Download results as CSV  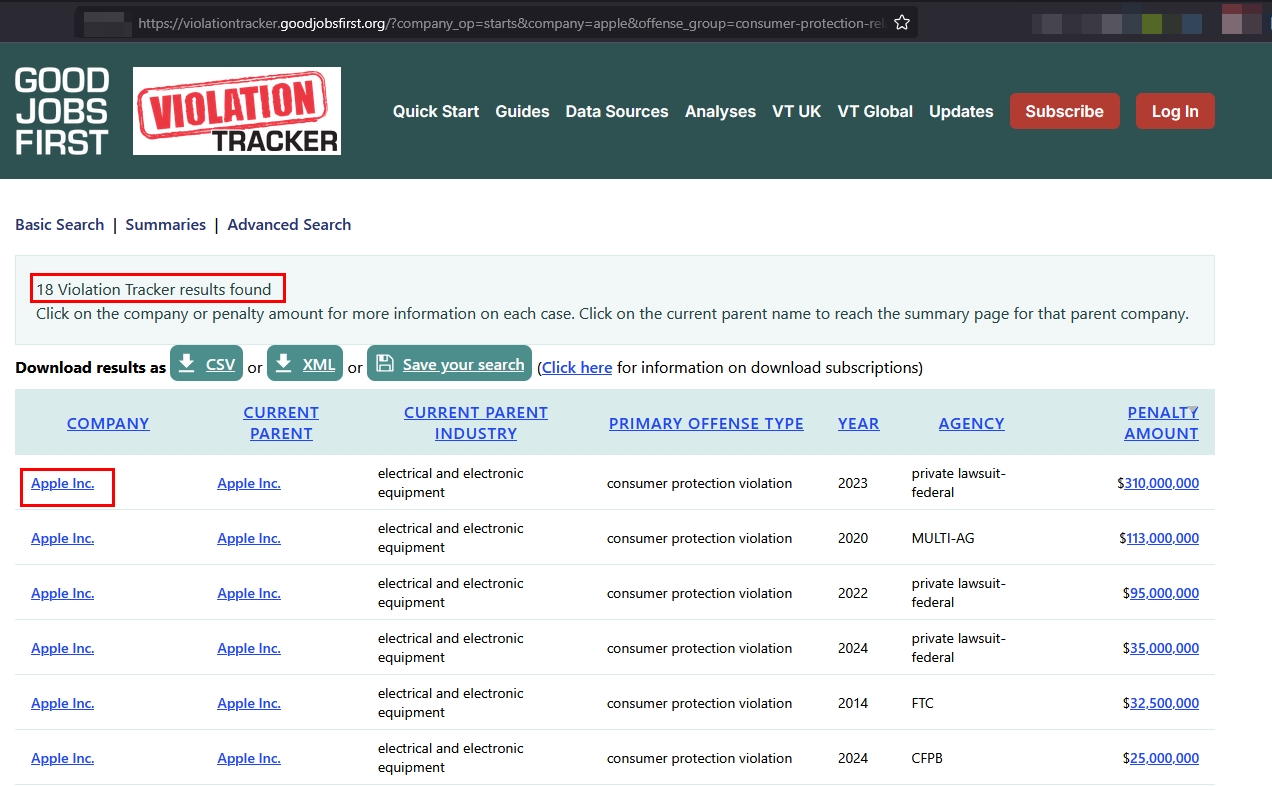[x=206, y=364]
